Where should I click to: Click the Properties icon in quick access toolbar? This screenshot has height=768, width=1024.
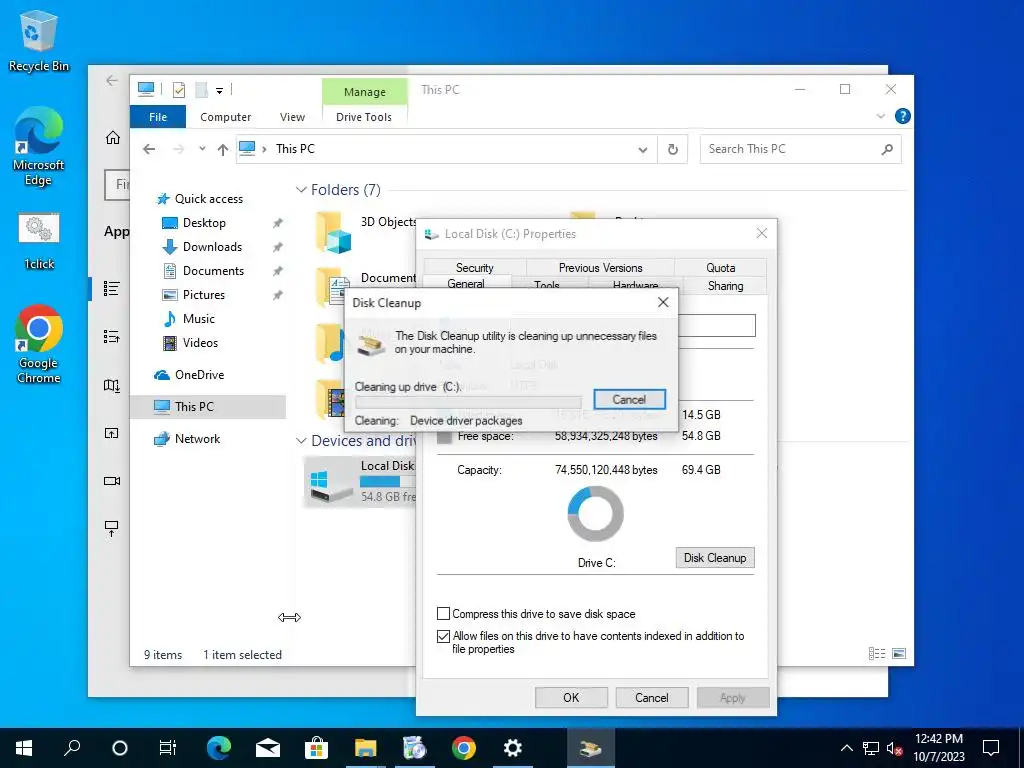pyautogui.click(x=178, y=89)
